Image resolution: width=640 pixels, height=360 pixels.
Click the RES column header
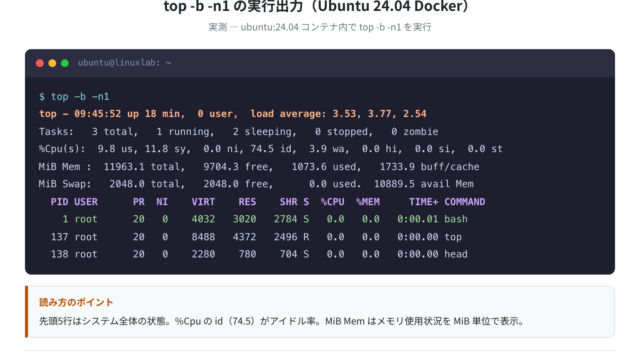pyautogui.click(x=247, y=202)
